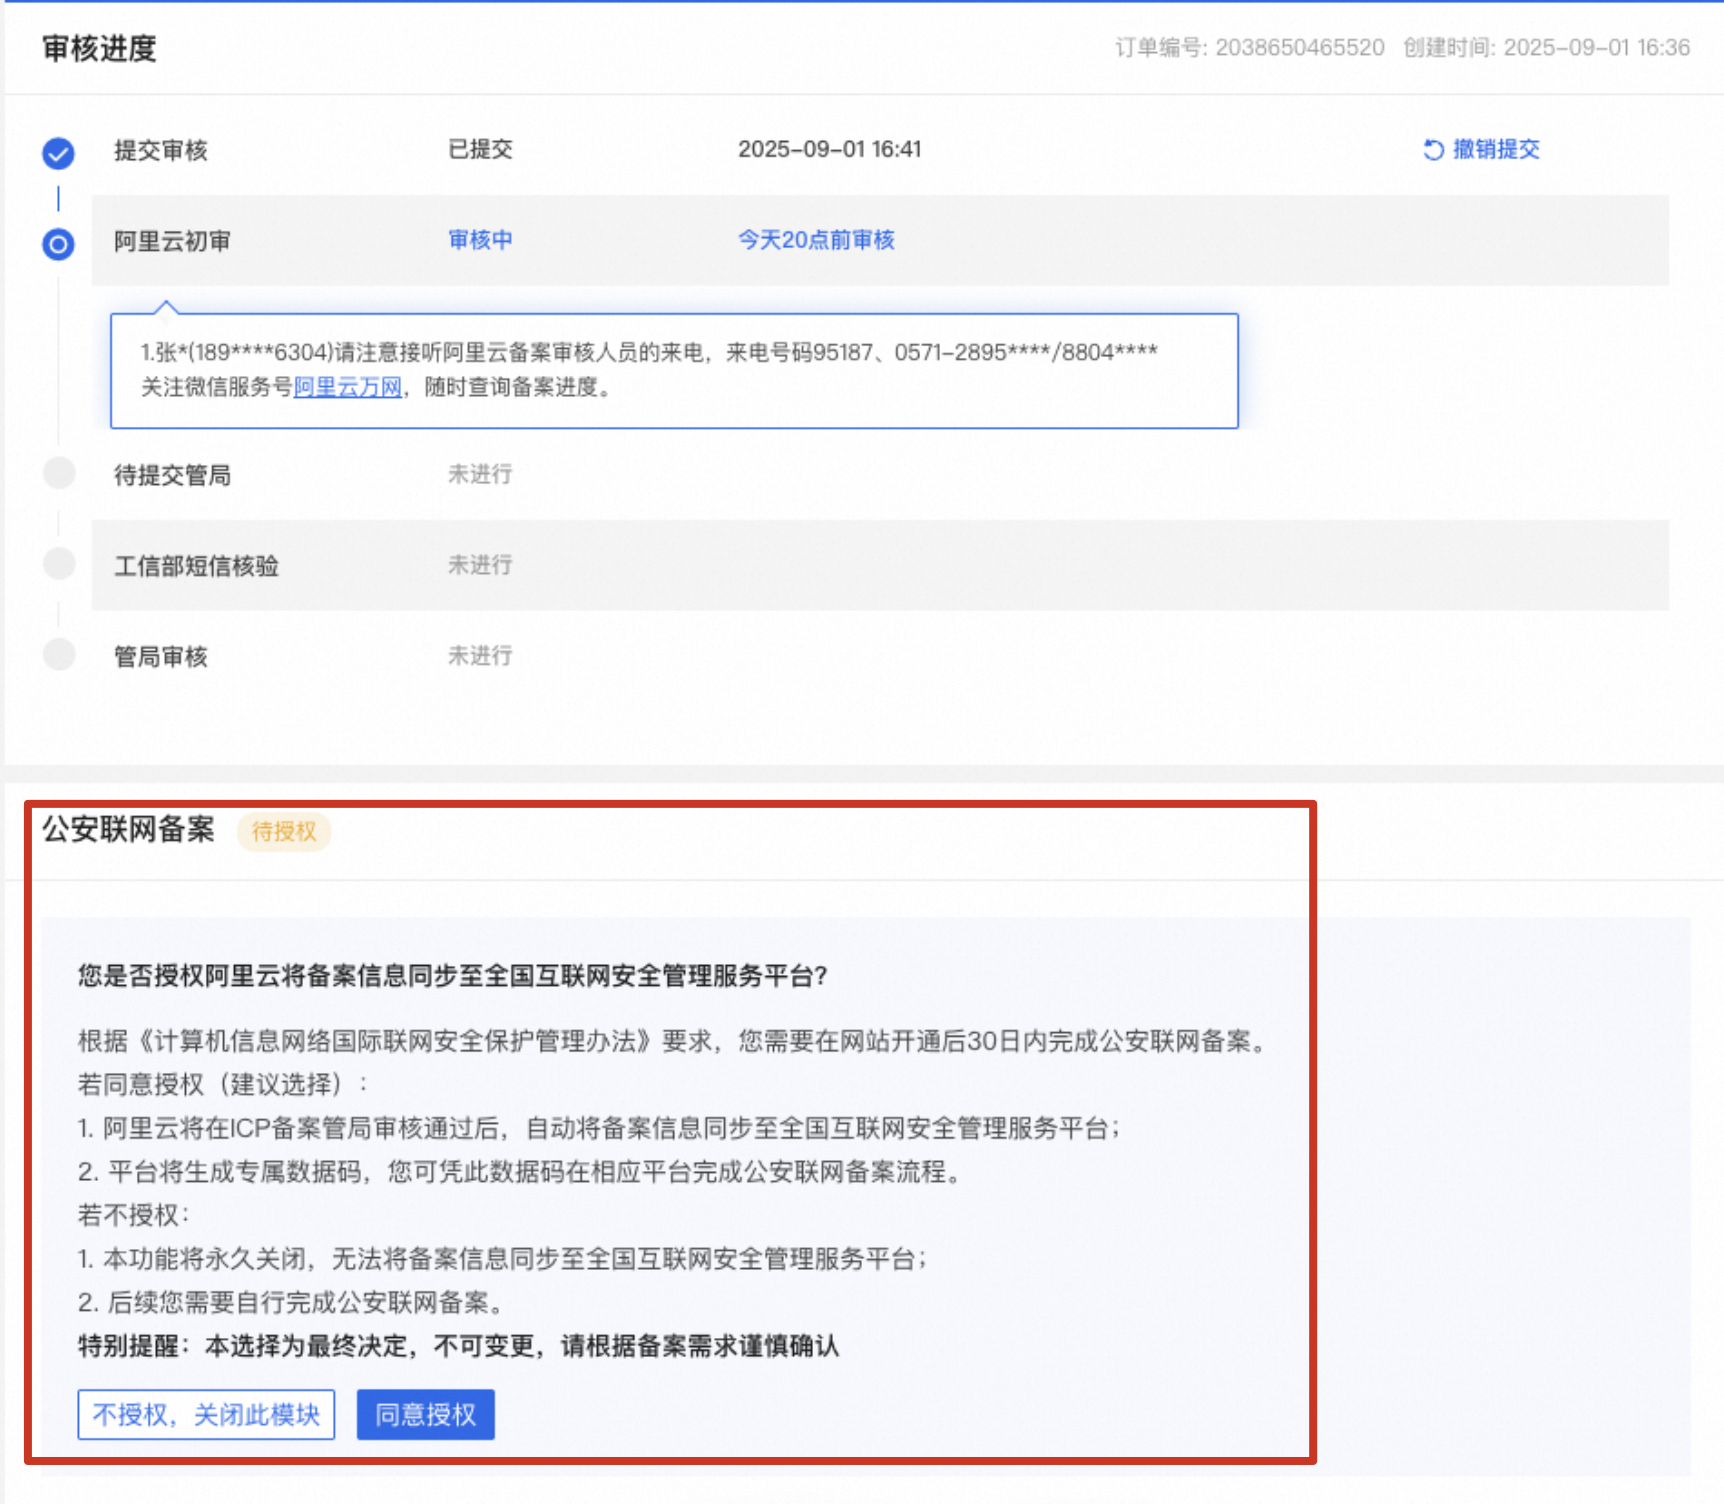The height and width of the screenshot is (1504, 1724).
Task: Choose 不授权，关闭此模块 button
Action: point(206,1414)
